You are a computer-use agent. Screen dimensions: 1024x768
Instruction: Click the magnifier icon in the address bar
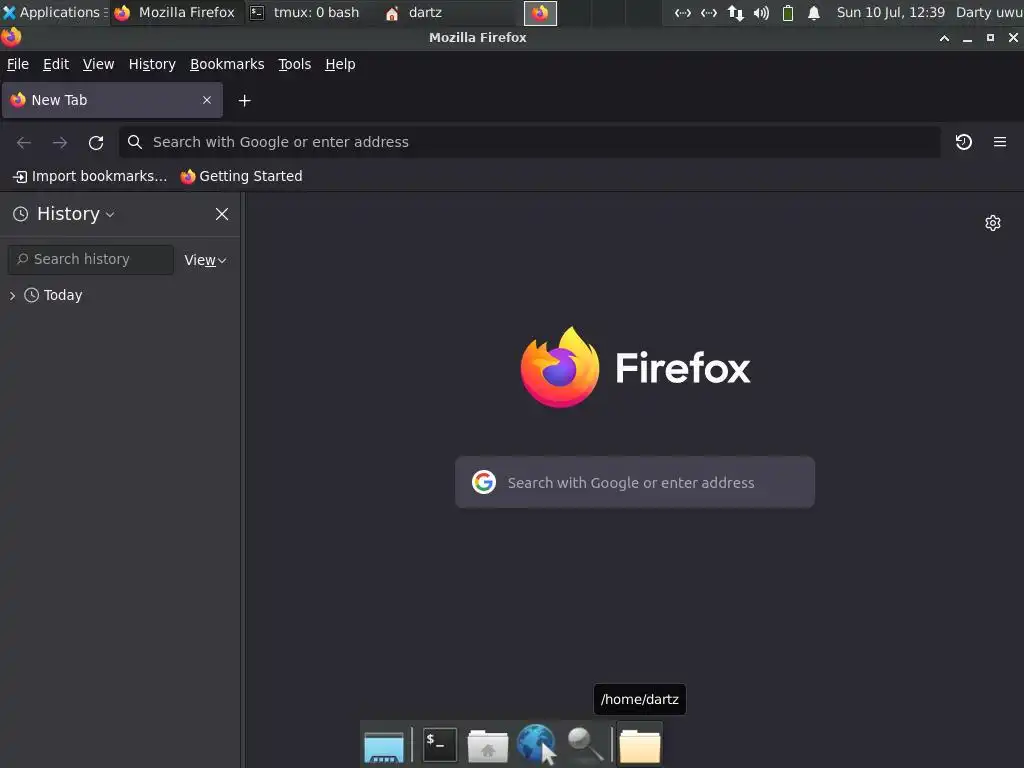pyautogui.click(x=135, y=142)
